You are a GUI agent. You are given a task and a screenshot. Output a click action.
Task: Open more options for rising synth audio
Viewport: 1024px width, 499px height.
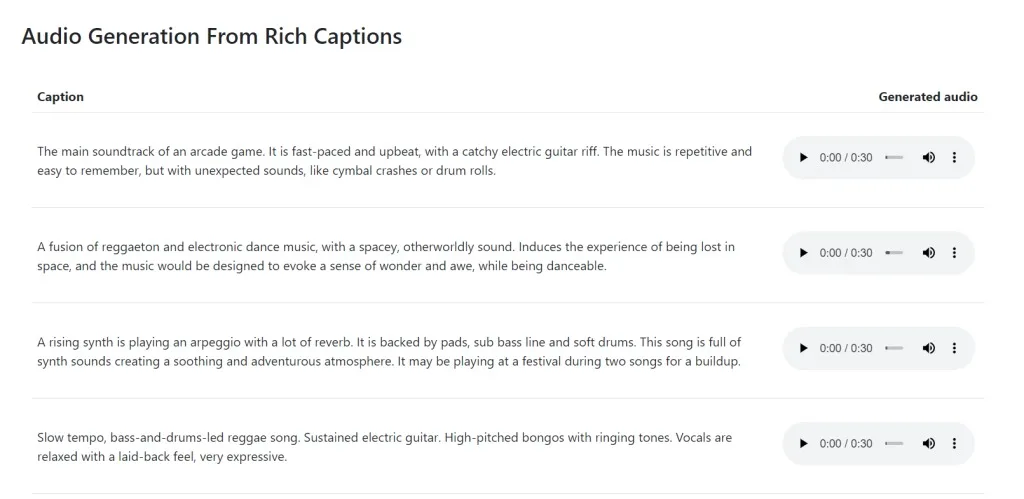point(954,348)
